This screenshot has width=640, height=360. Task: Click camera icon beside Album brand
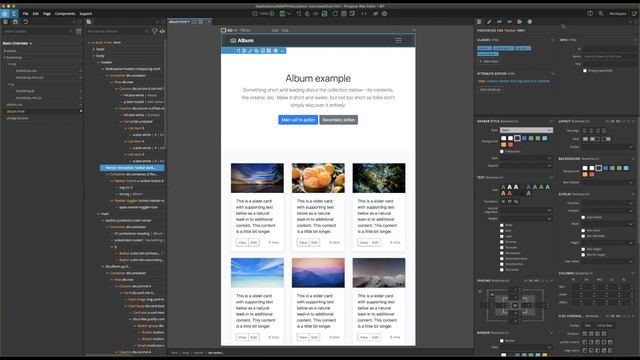click(x=233, y=40)
